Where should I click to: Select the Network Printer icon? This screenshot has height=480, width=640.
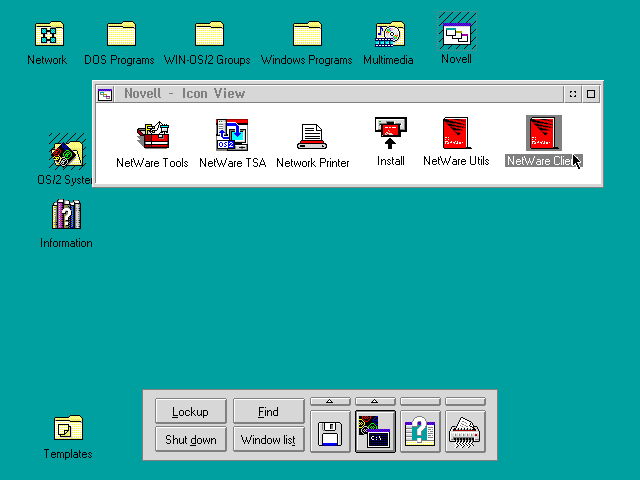[x=312, y=136]
